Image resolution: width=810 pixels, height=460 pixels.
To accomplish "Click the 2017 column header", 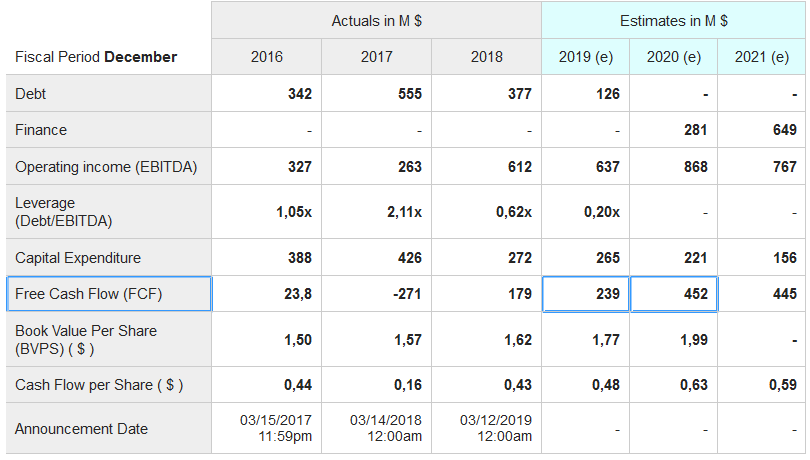I will coord(377,57).
